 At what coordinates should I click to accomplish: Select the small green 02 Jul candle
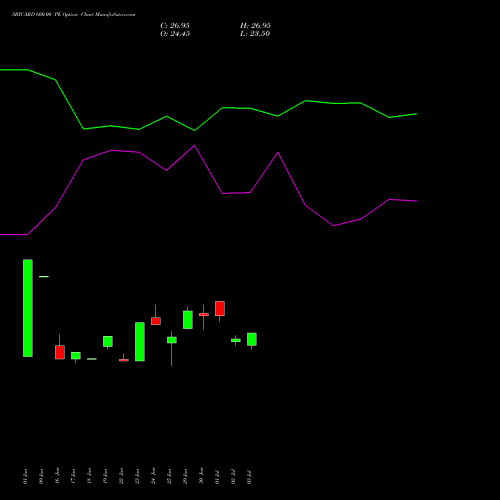[x=236, y=340]
